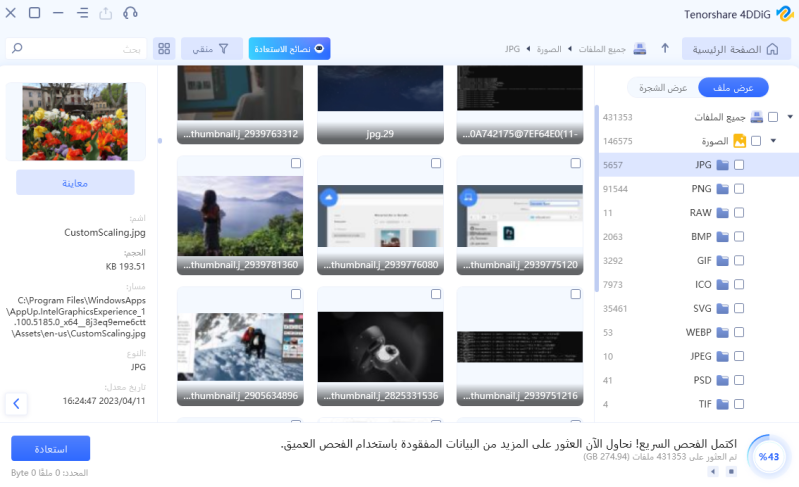Click the RAW folder icon

[x=723, y=213]
